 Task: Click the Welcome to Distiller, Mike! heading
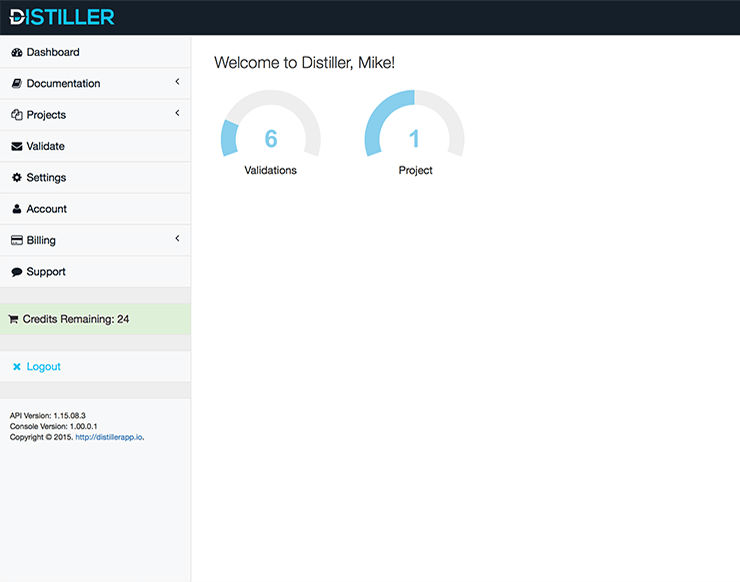[x=304, y=62]
